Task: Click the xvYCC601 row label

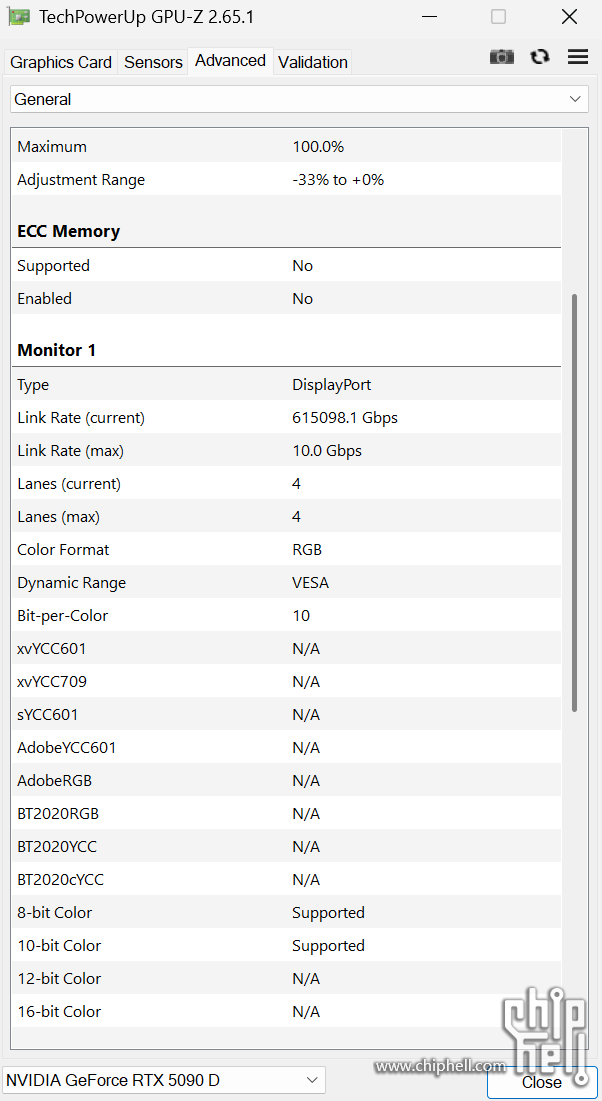Action: 51,649
